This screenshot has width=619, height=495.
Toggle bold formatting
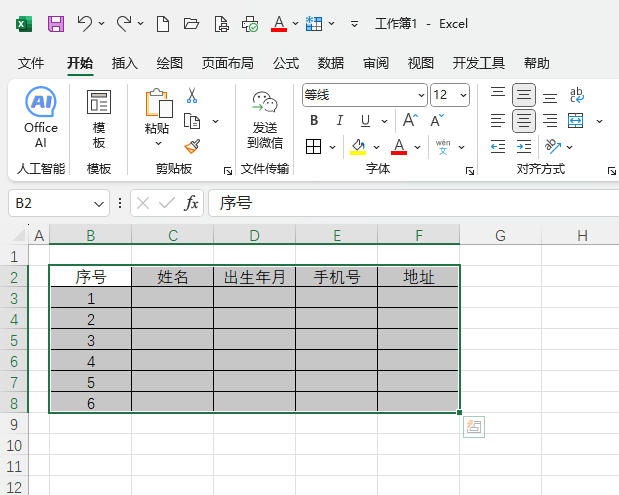click(314, 120)
